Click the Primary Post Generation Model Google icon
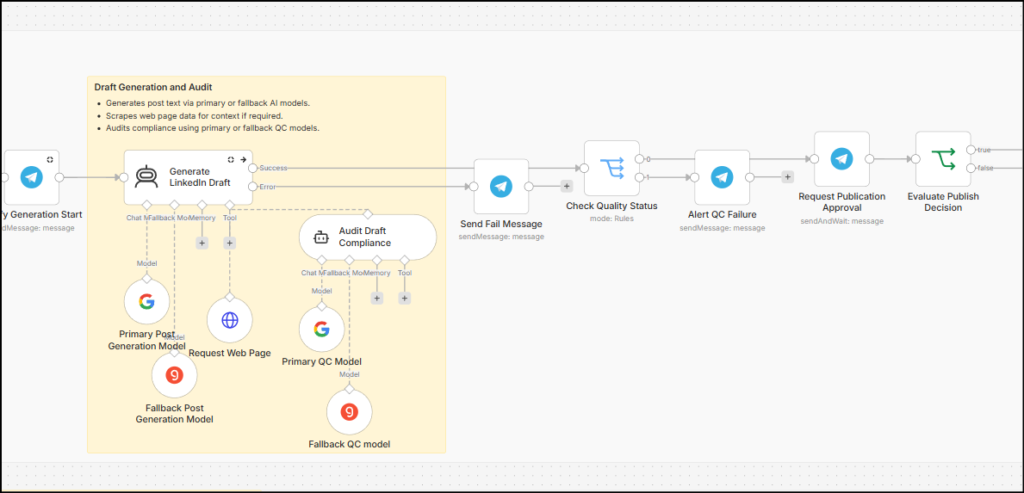Image resolution: width=1024 pixels, height=493 pixels. coord(147,302)
